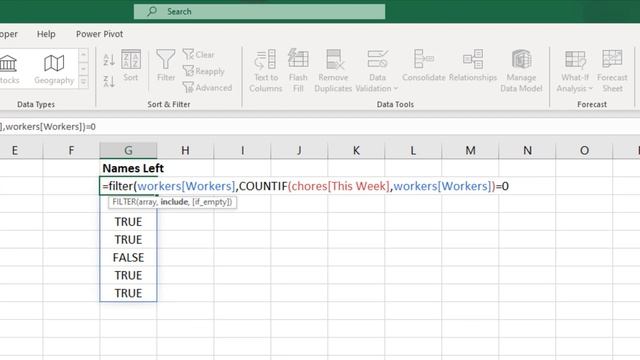Sort ascending A to Z
Viewport: 640px width, 360px height.
pos(109,60)
